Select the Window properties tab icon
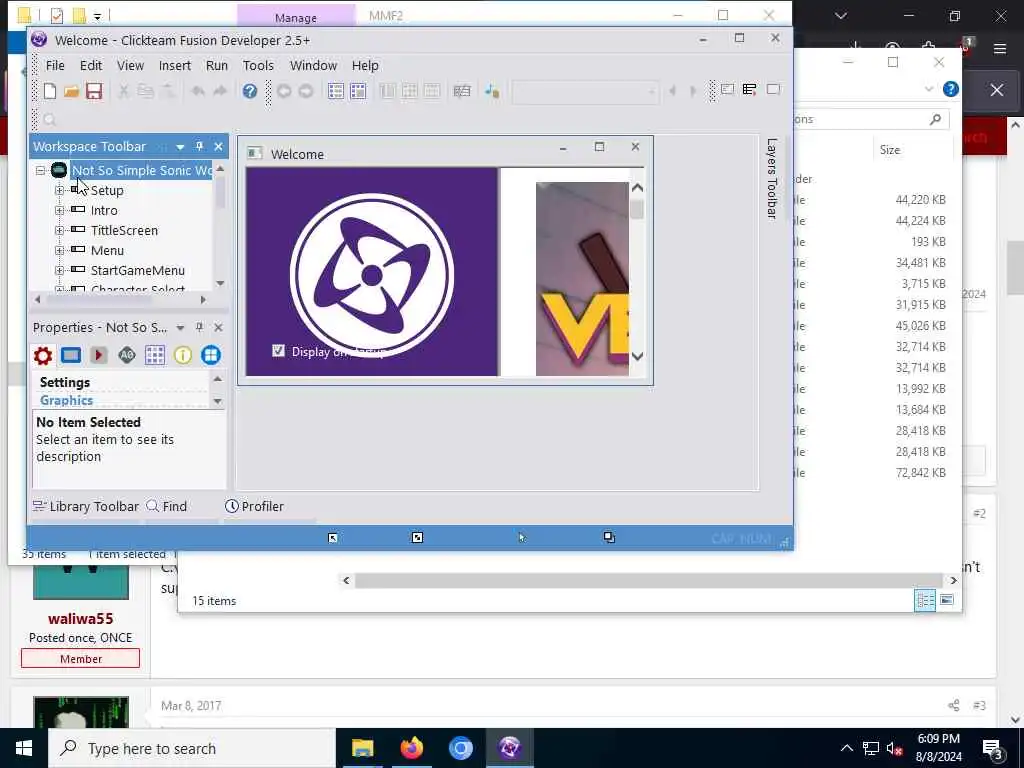 tap(71, 355)
